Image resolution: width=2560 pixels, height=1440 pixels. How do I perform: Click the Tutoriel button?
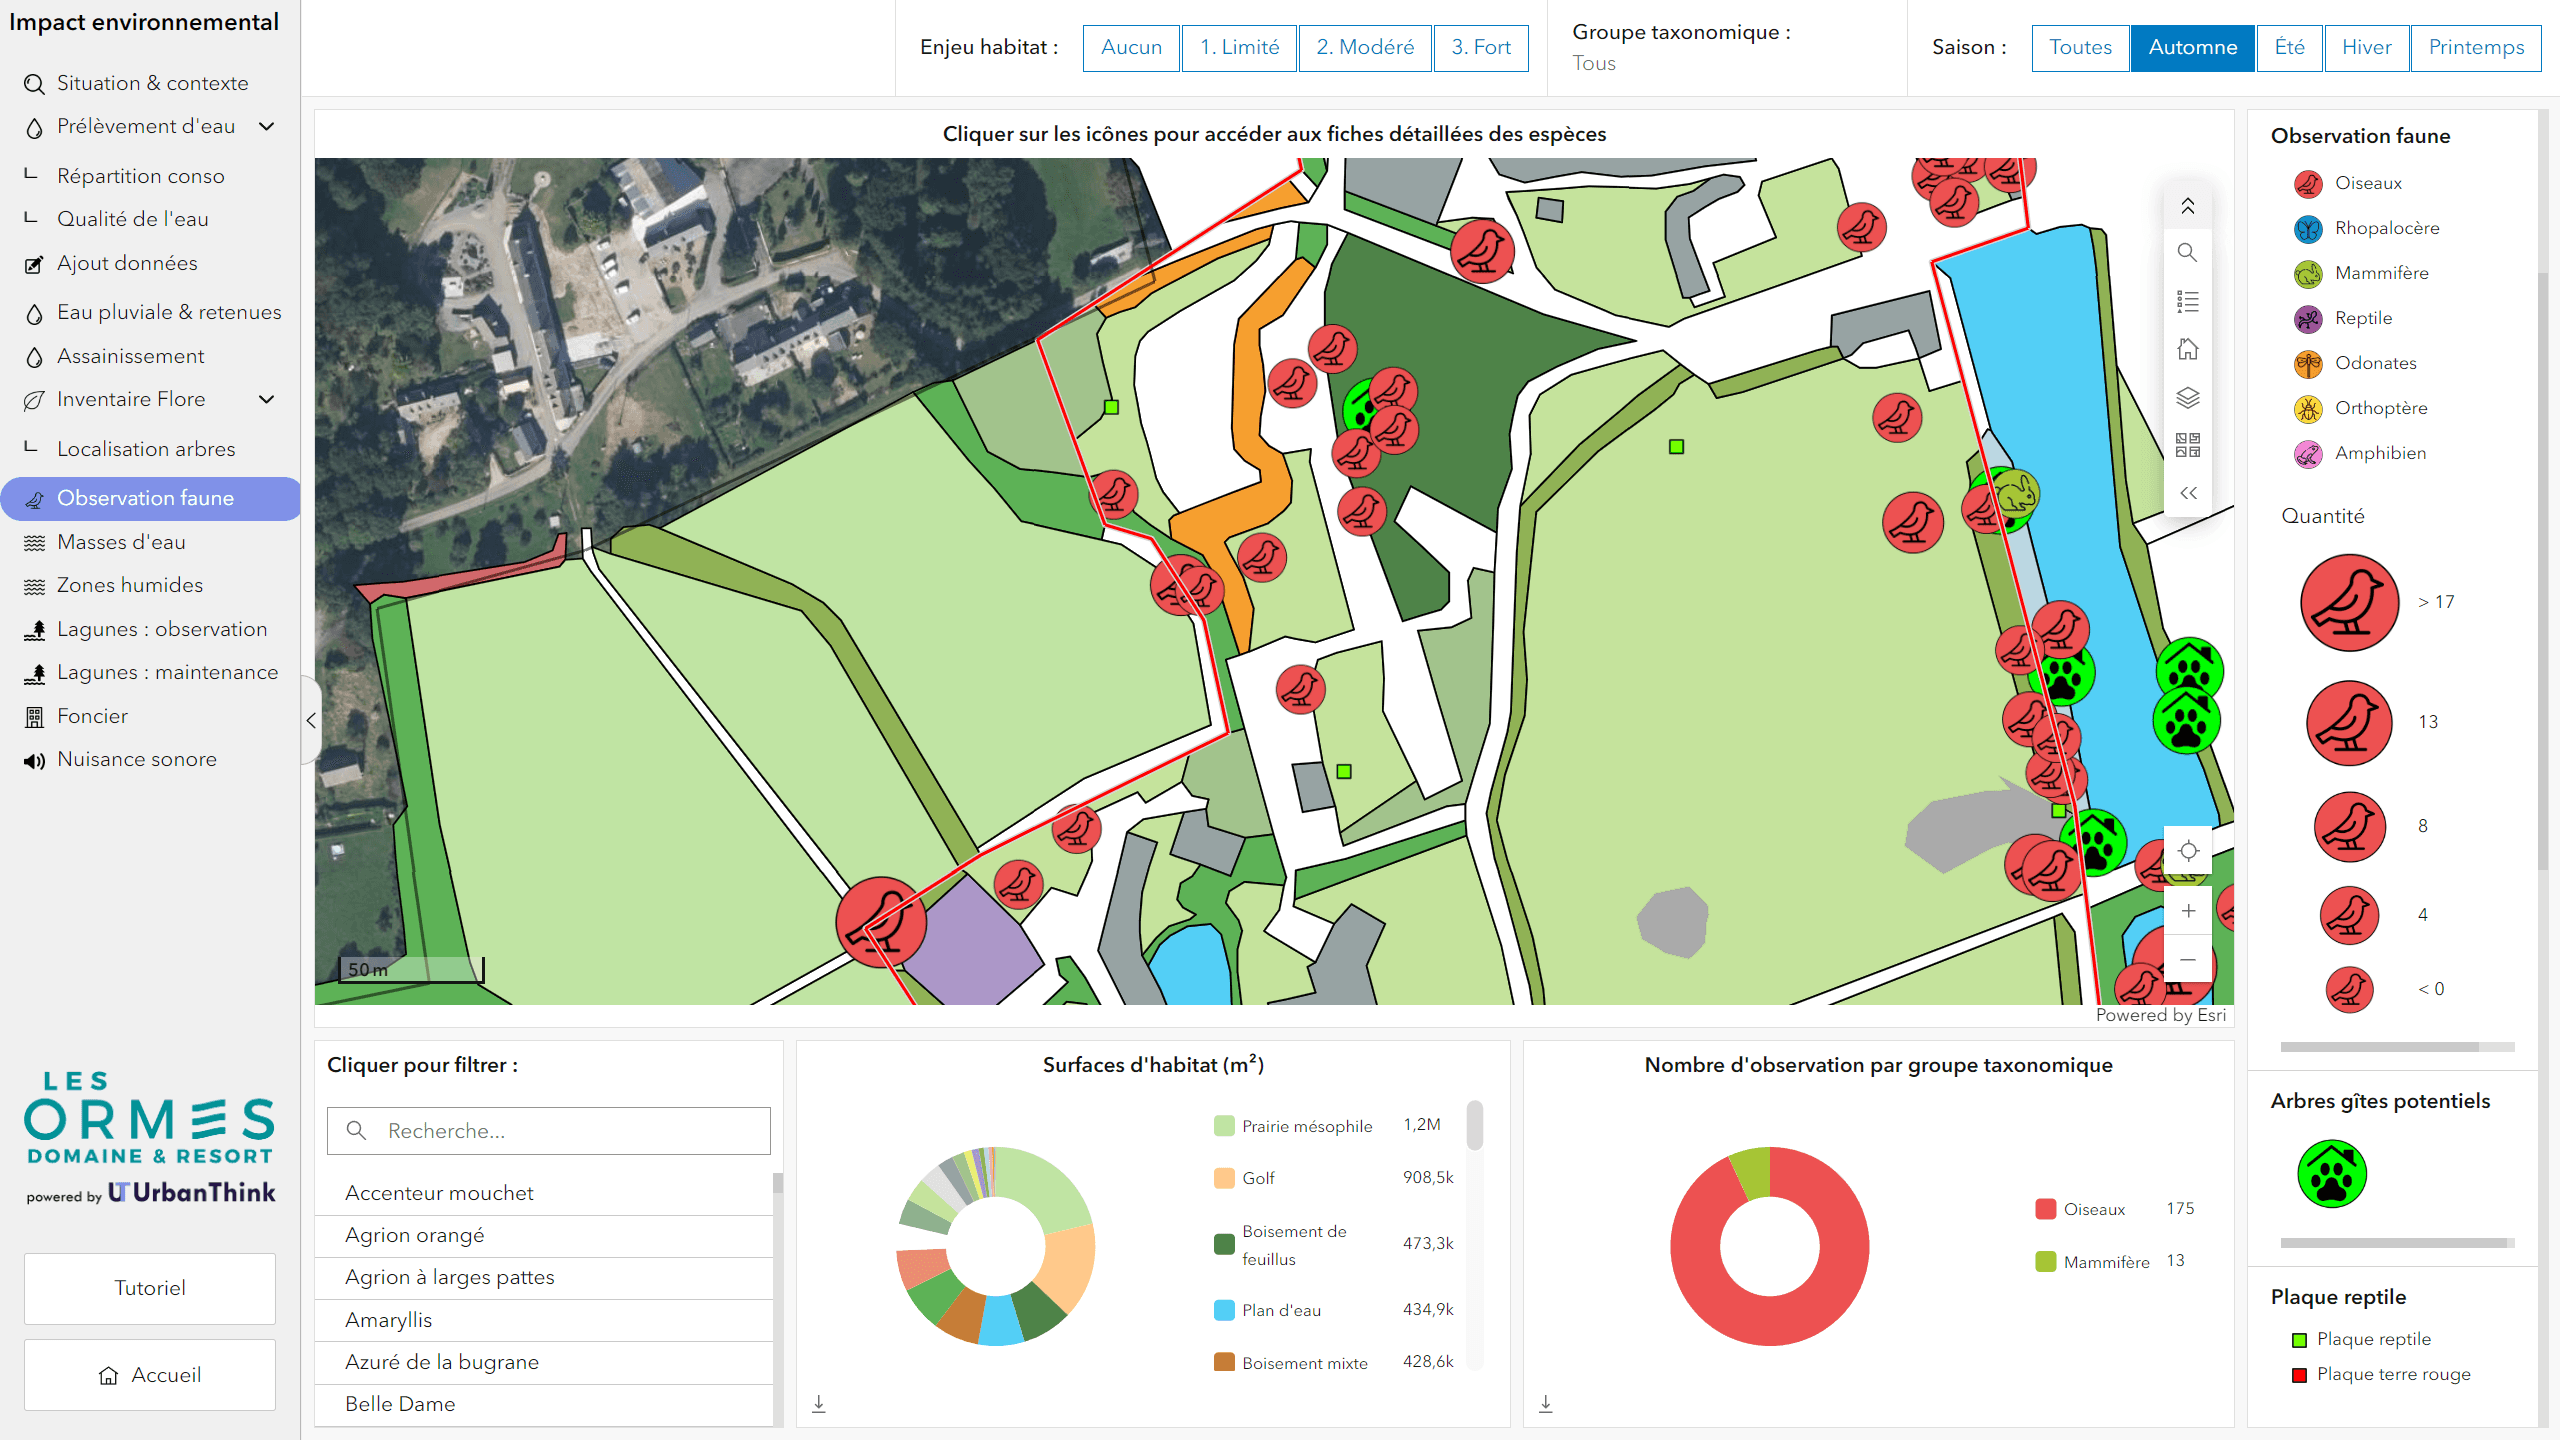coord(150,1288)
